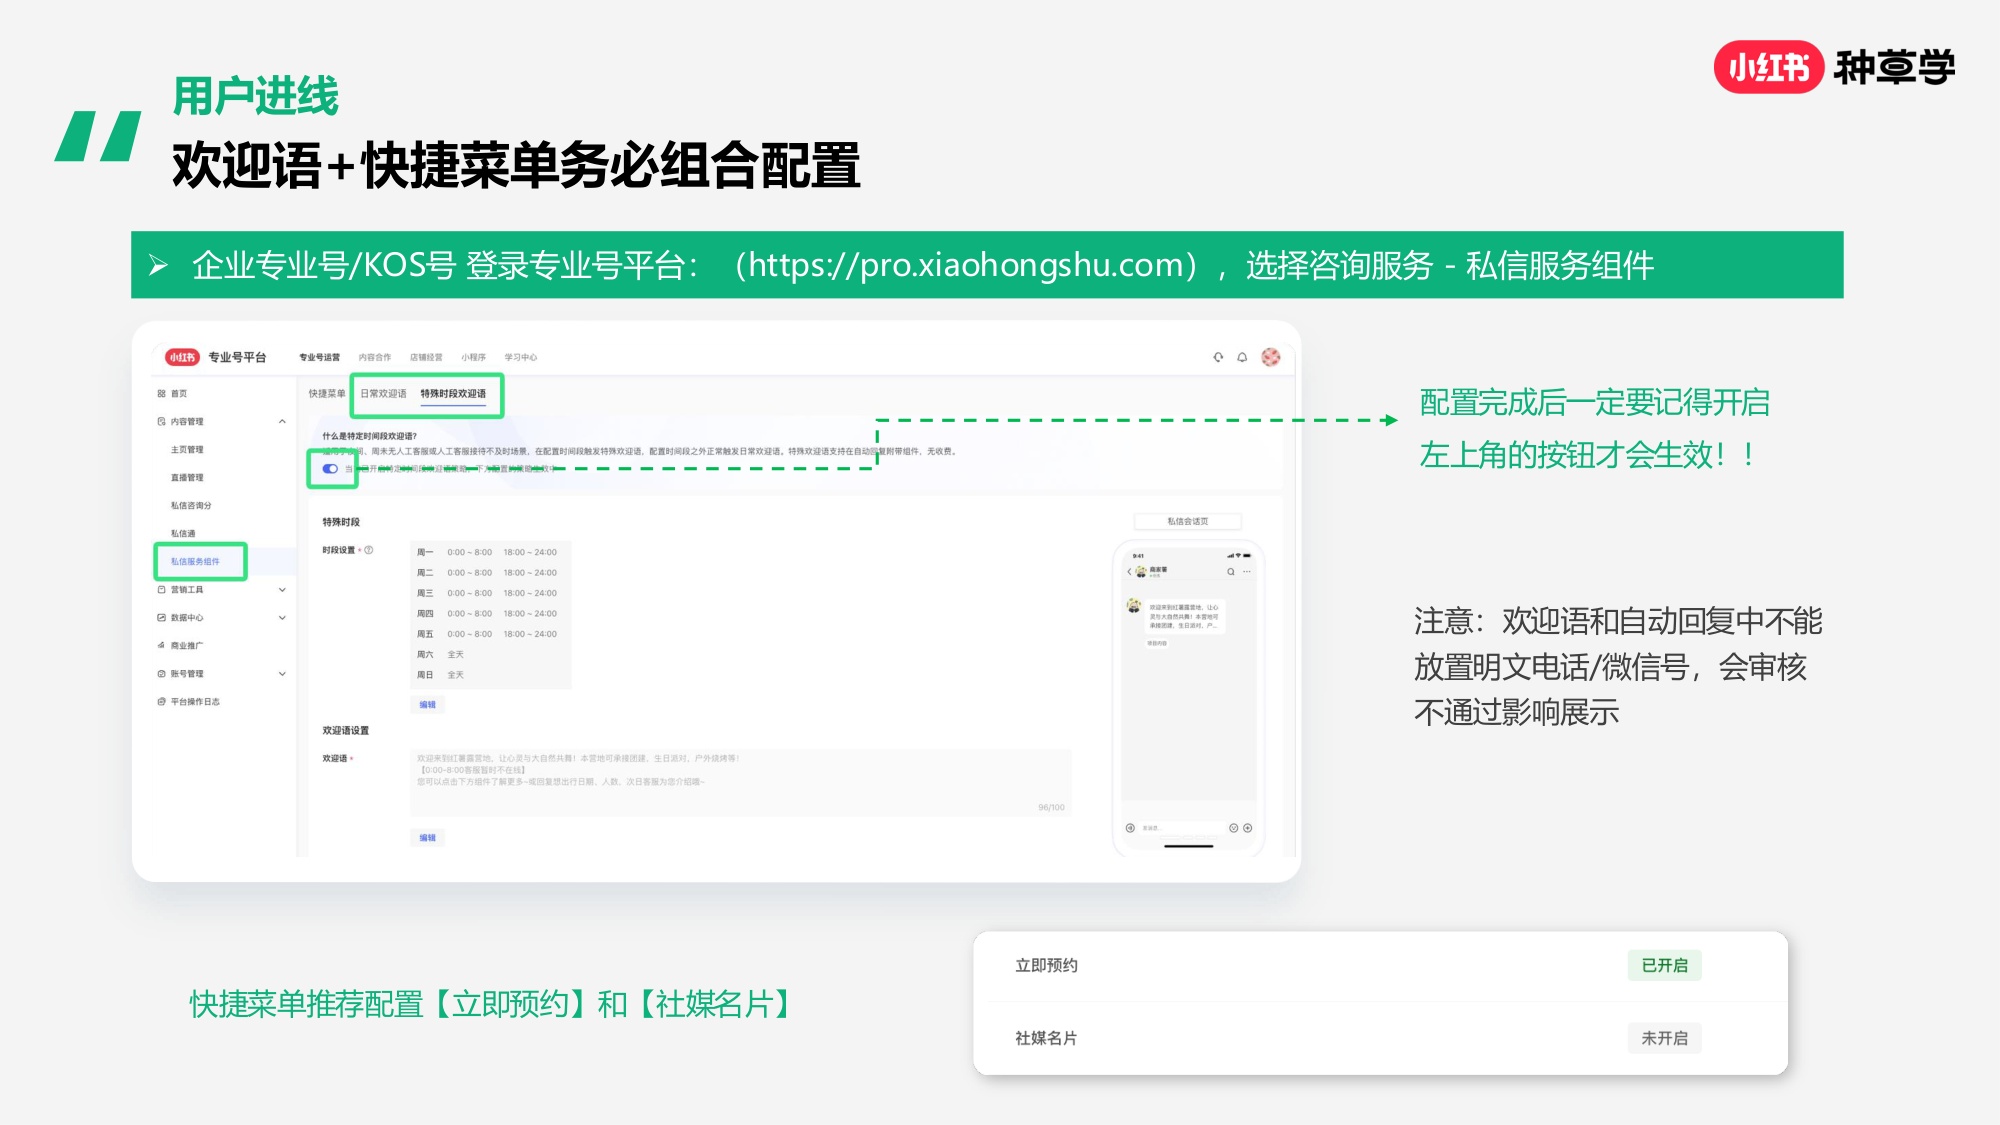Toggle 立即预约 已开启 status
The image size is (2000, 1125).
click(1665, 965)
